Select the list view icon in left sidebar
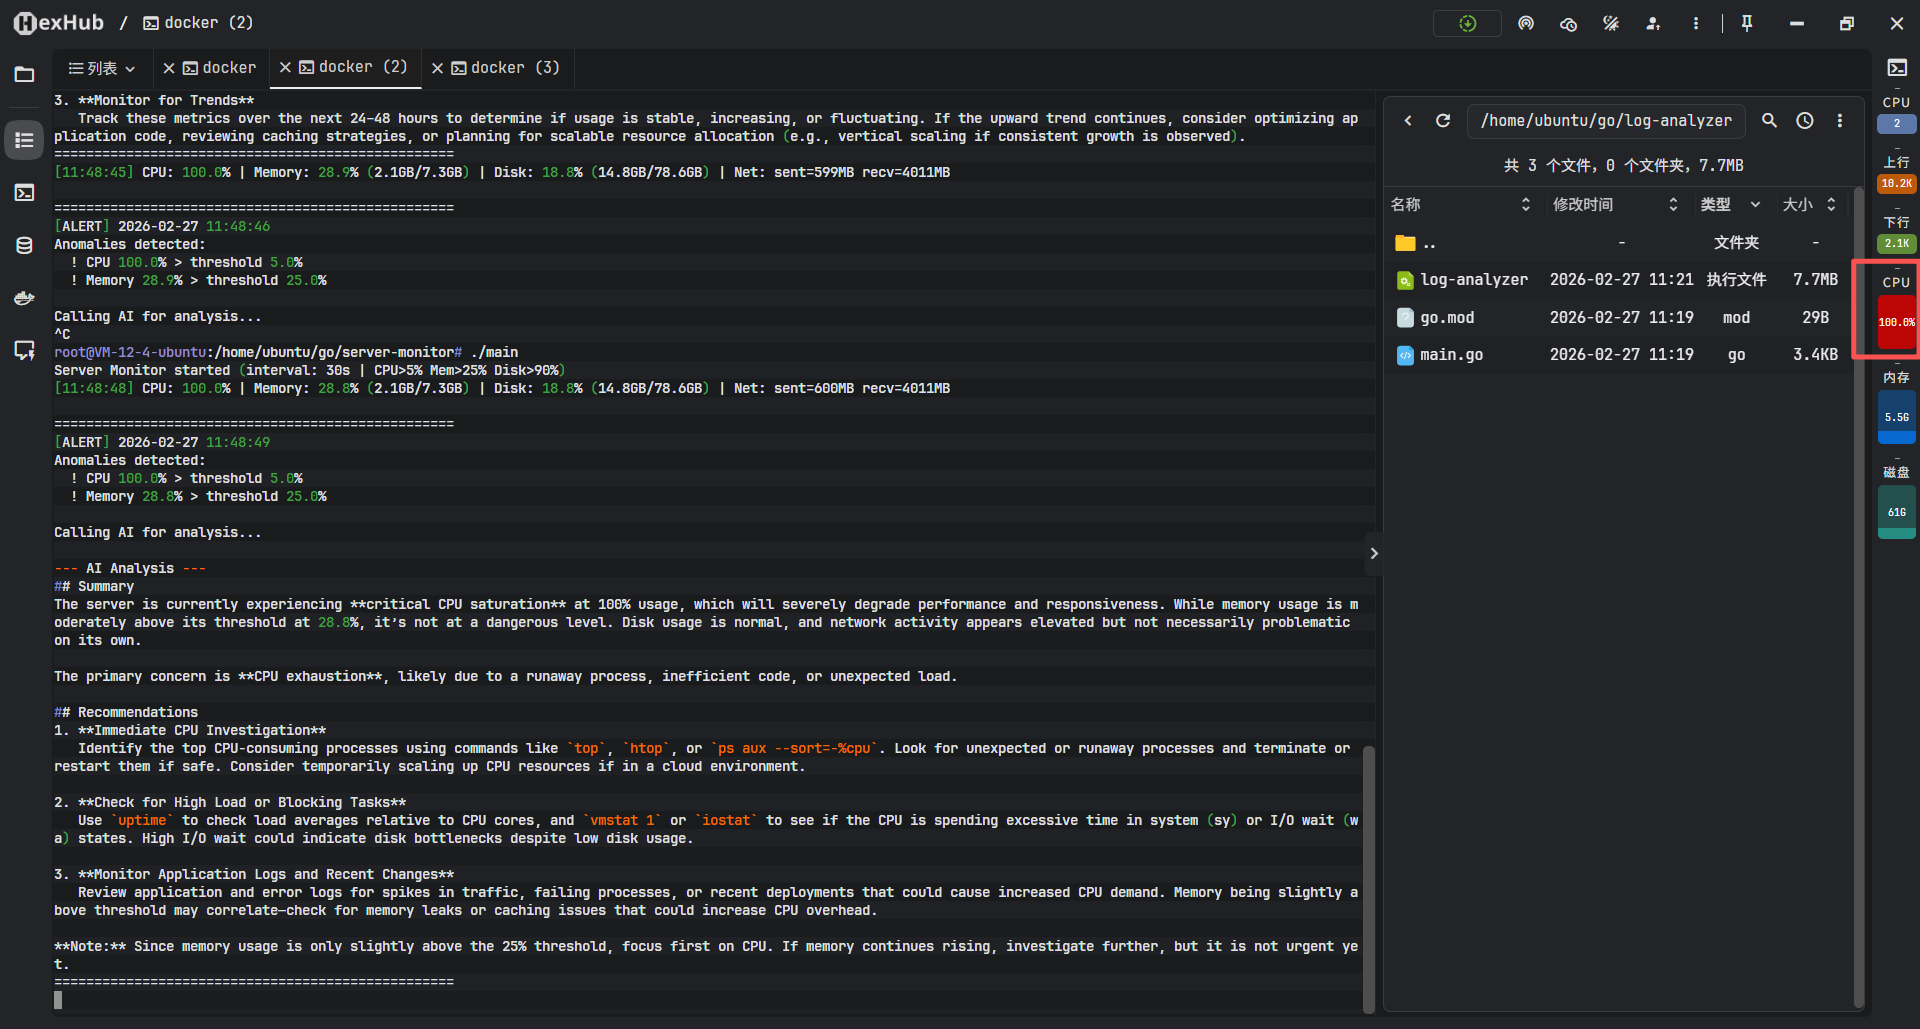The height and width of the screenshot is (1029, 1920). pyautogui.click(x=24, y=140)
